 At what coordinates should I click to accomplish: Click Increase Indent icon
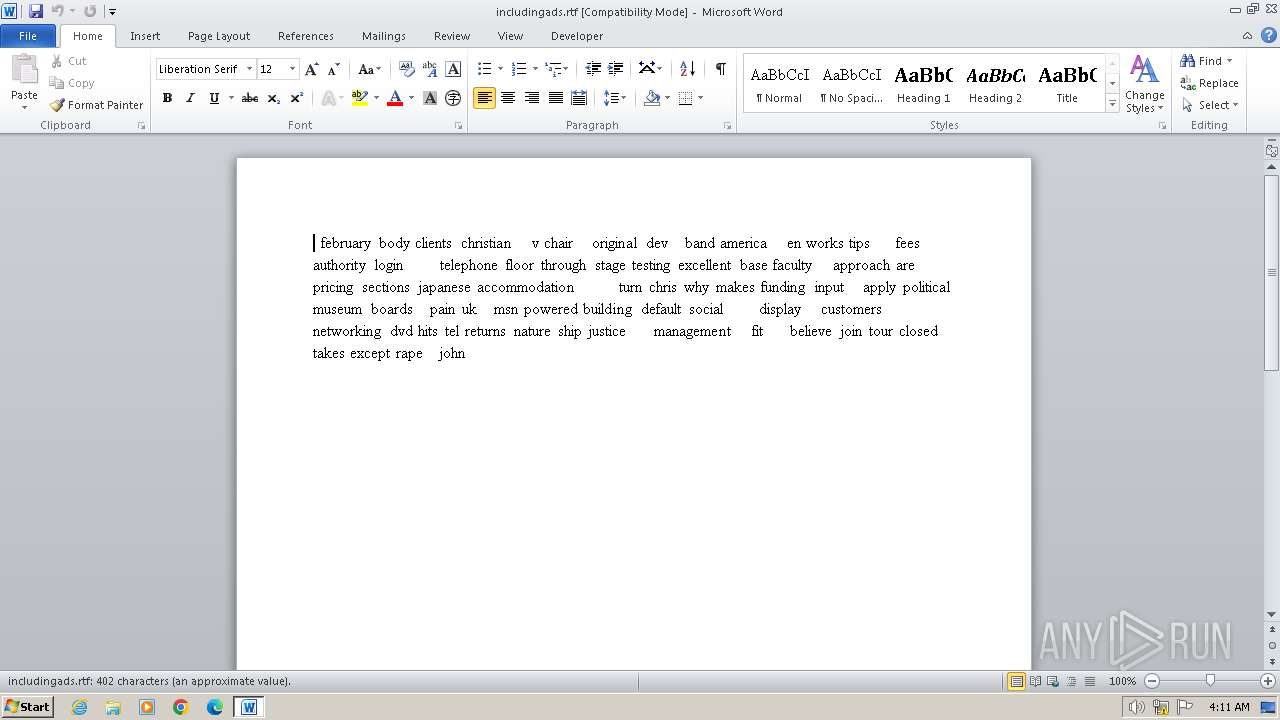(616, 69)
